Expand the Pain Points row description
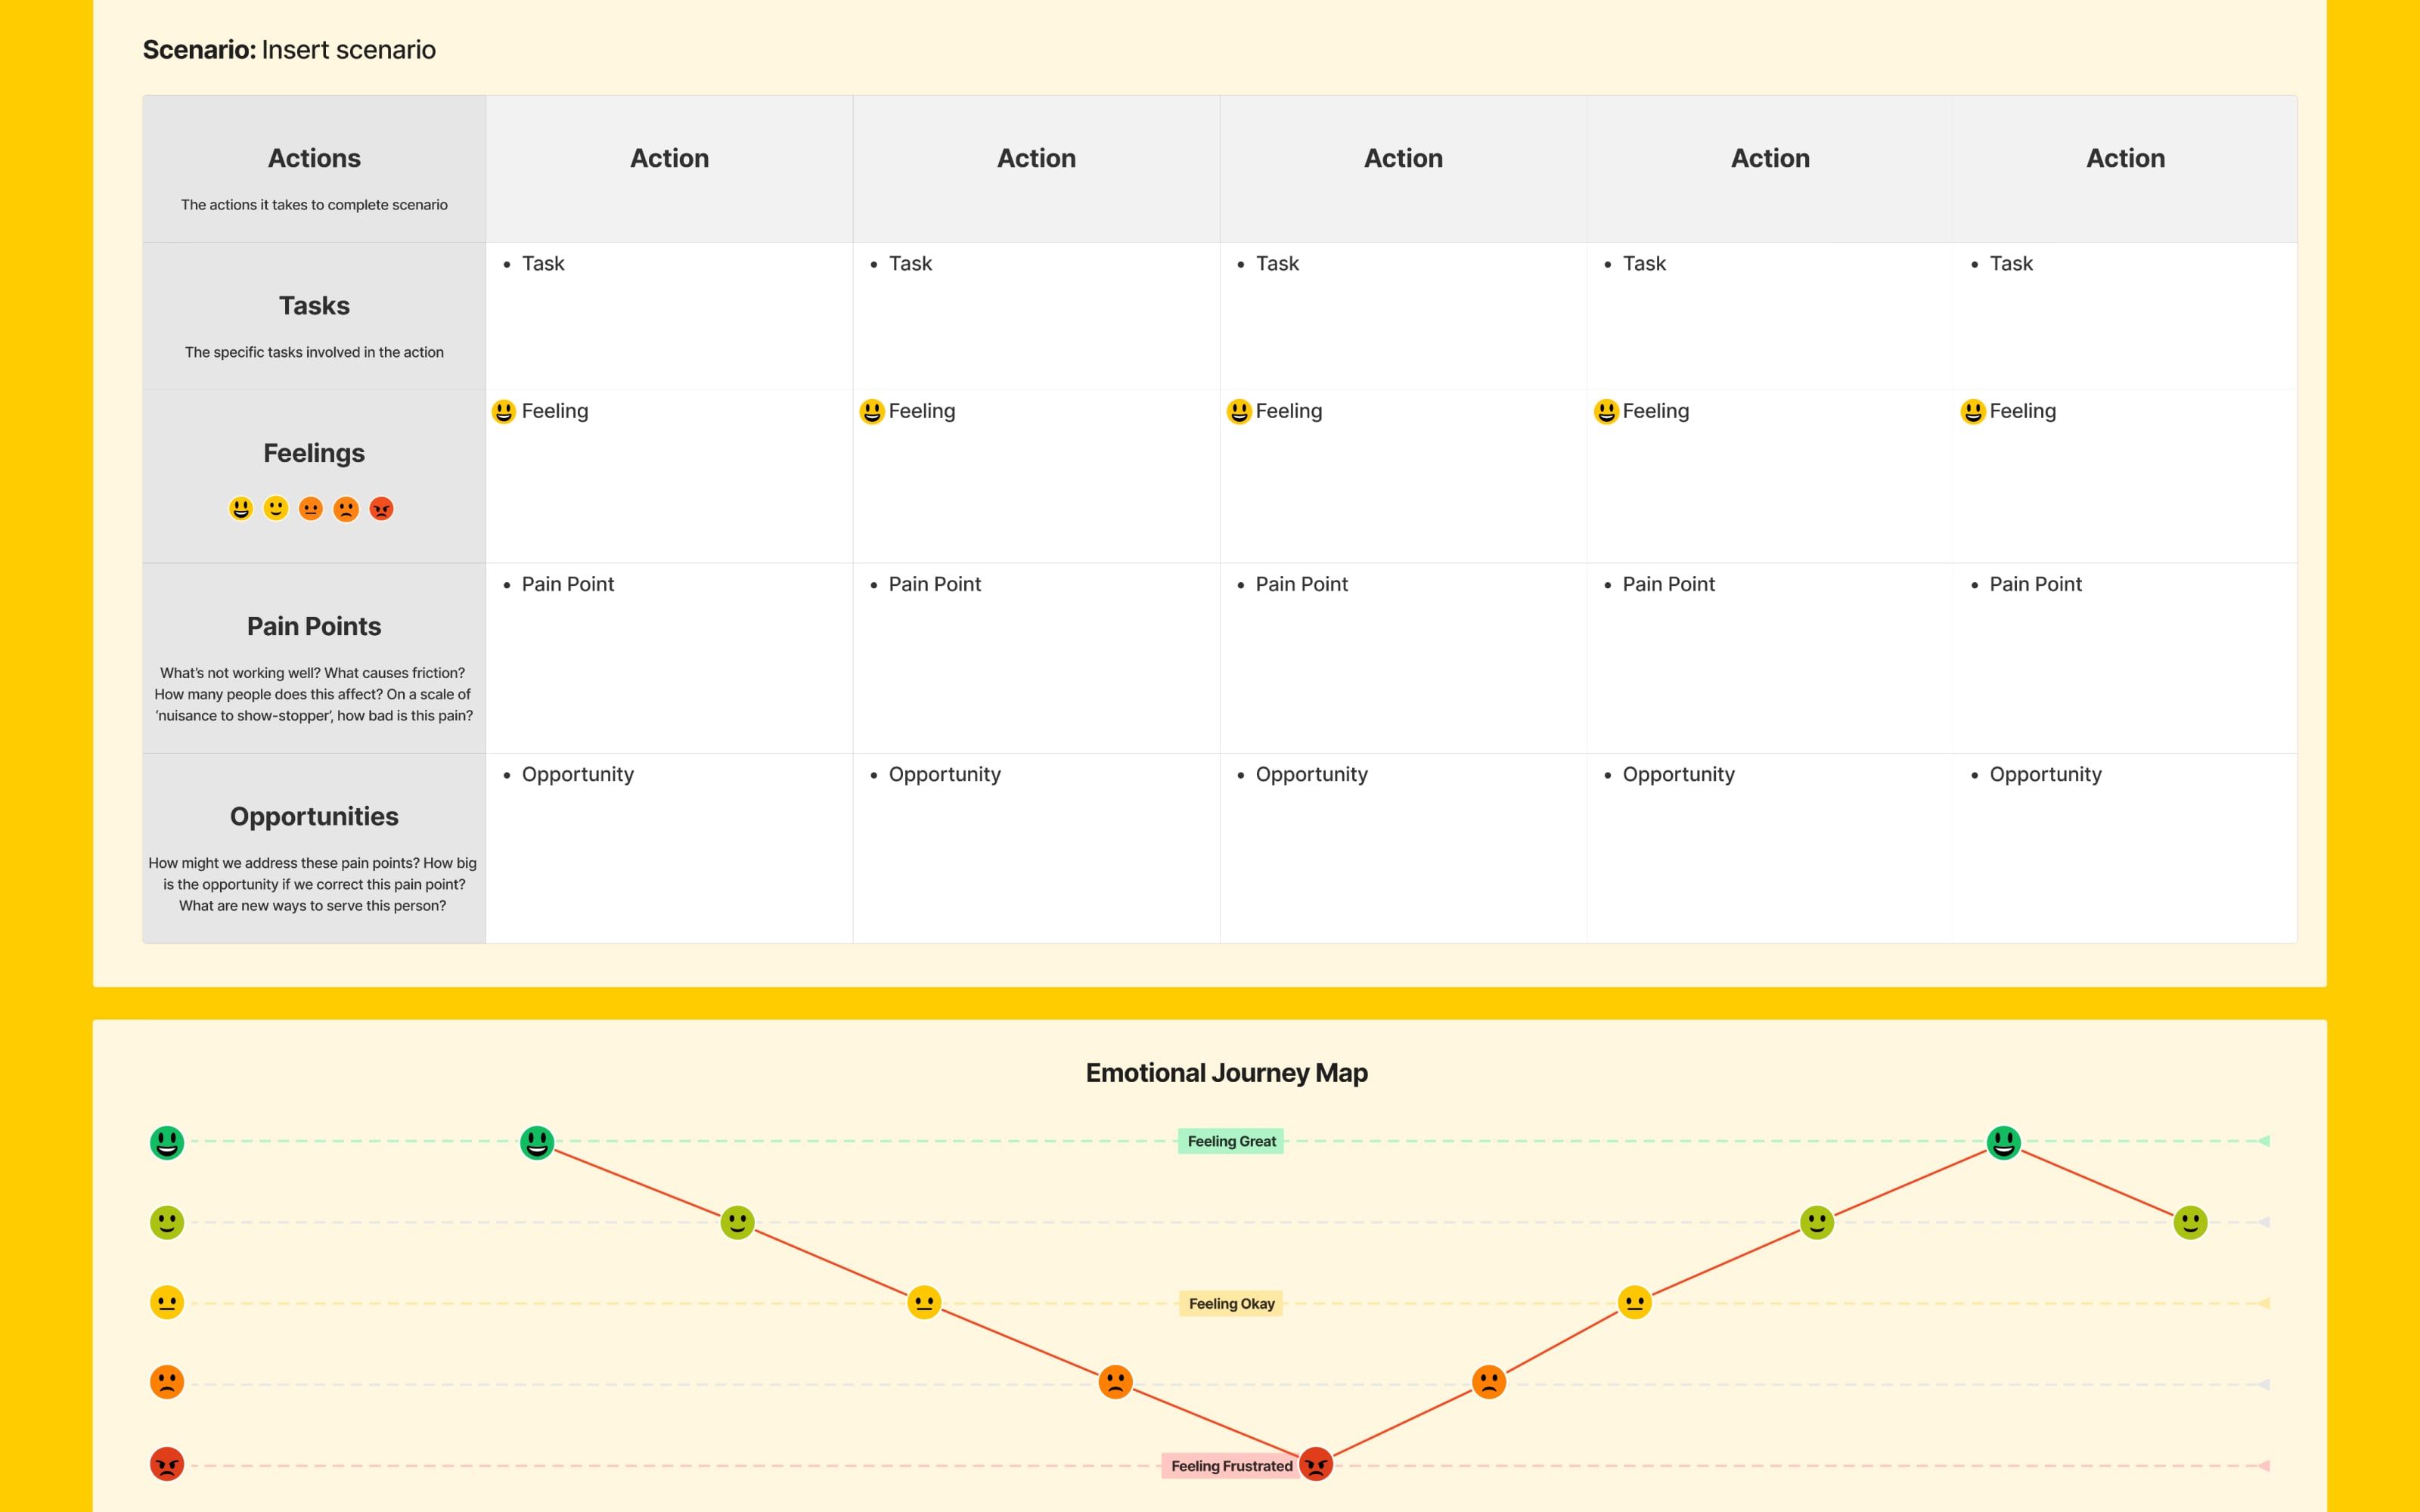The image size is (2420, 1512). [x=314, y=692]
